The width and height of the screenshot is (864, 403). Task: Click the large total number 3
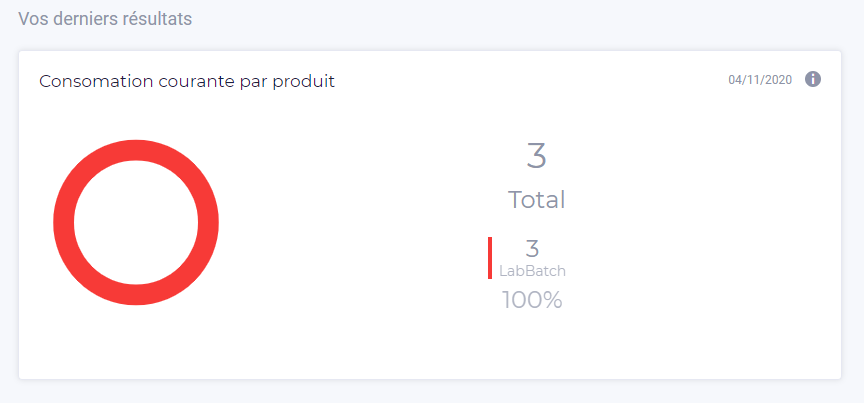click(536, 155)
